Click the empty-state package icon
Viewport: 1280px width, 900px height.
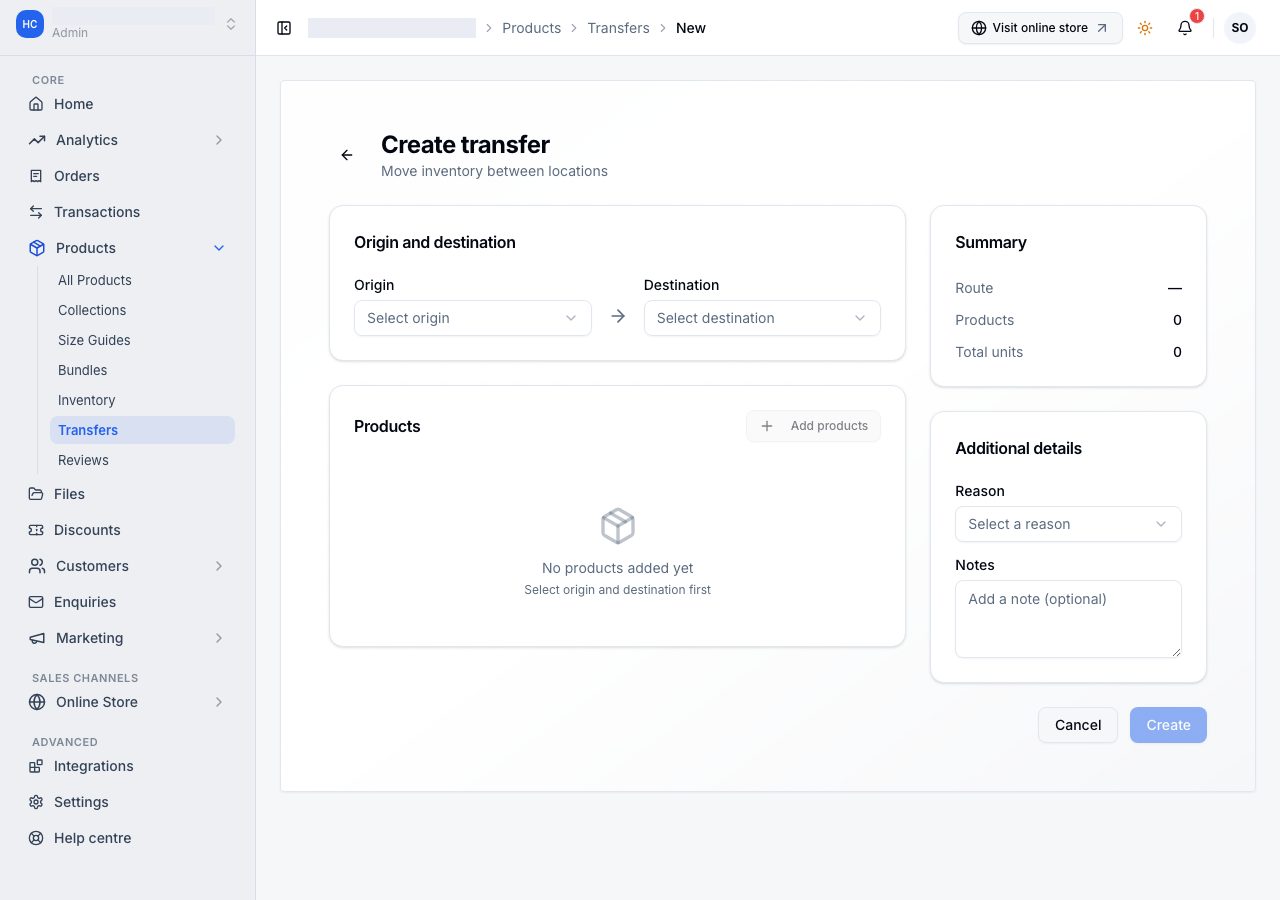(618, 526)
